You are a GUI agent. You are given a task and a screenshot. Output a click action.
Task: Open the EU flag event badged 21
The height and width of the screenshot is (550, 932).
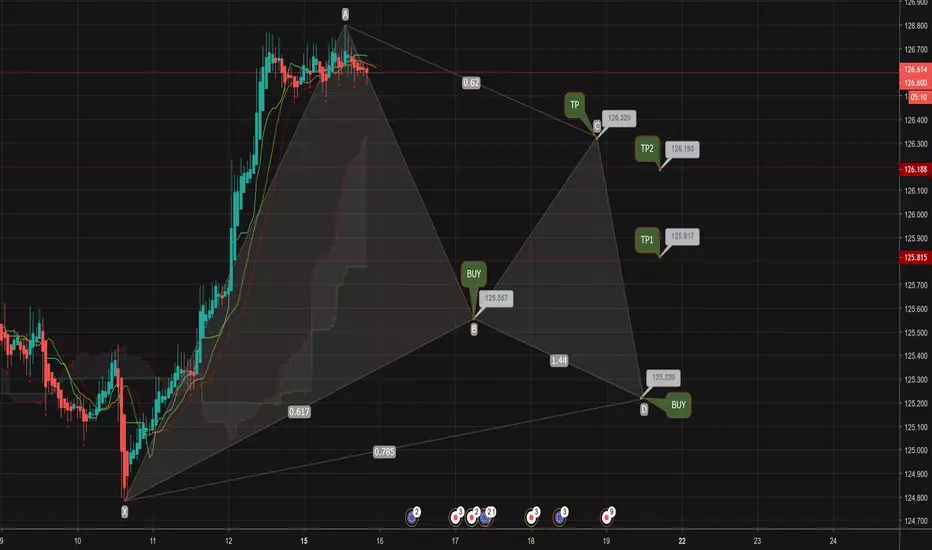point(485,518)
